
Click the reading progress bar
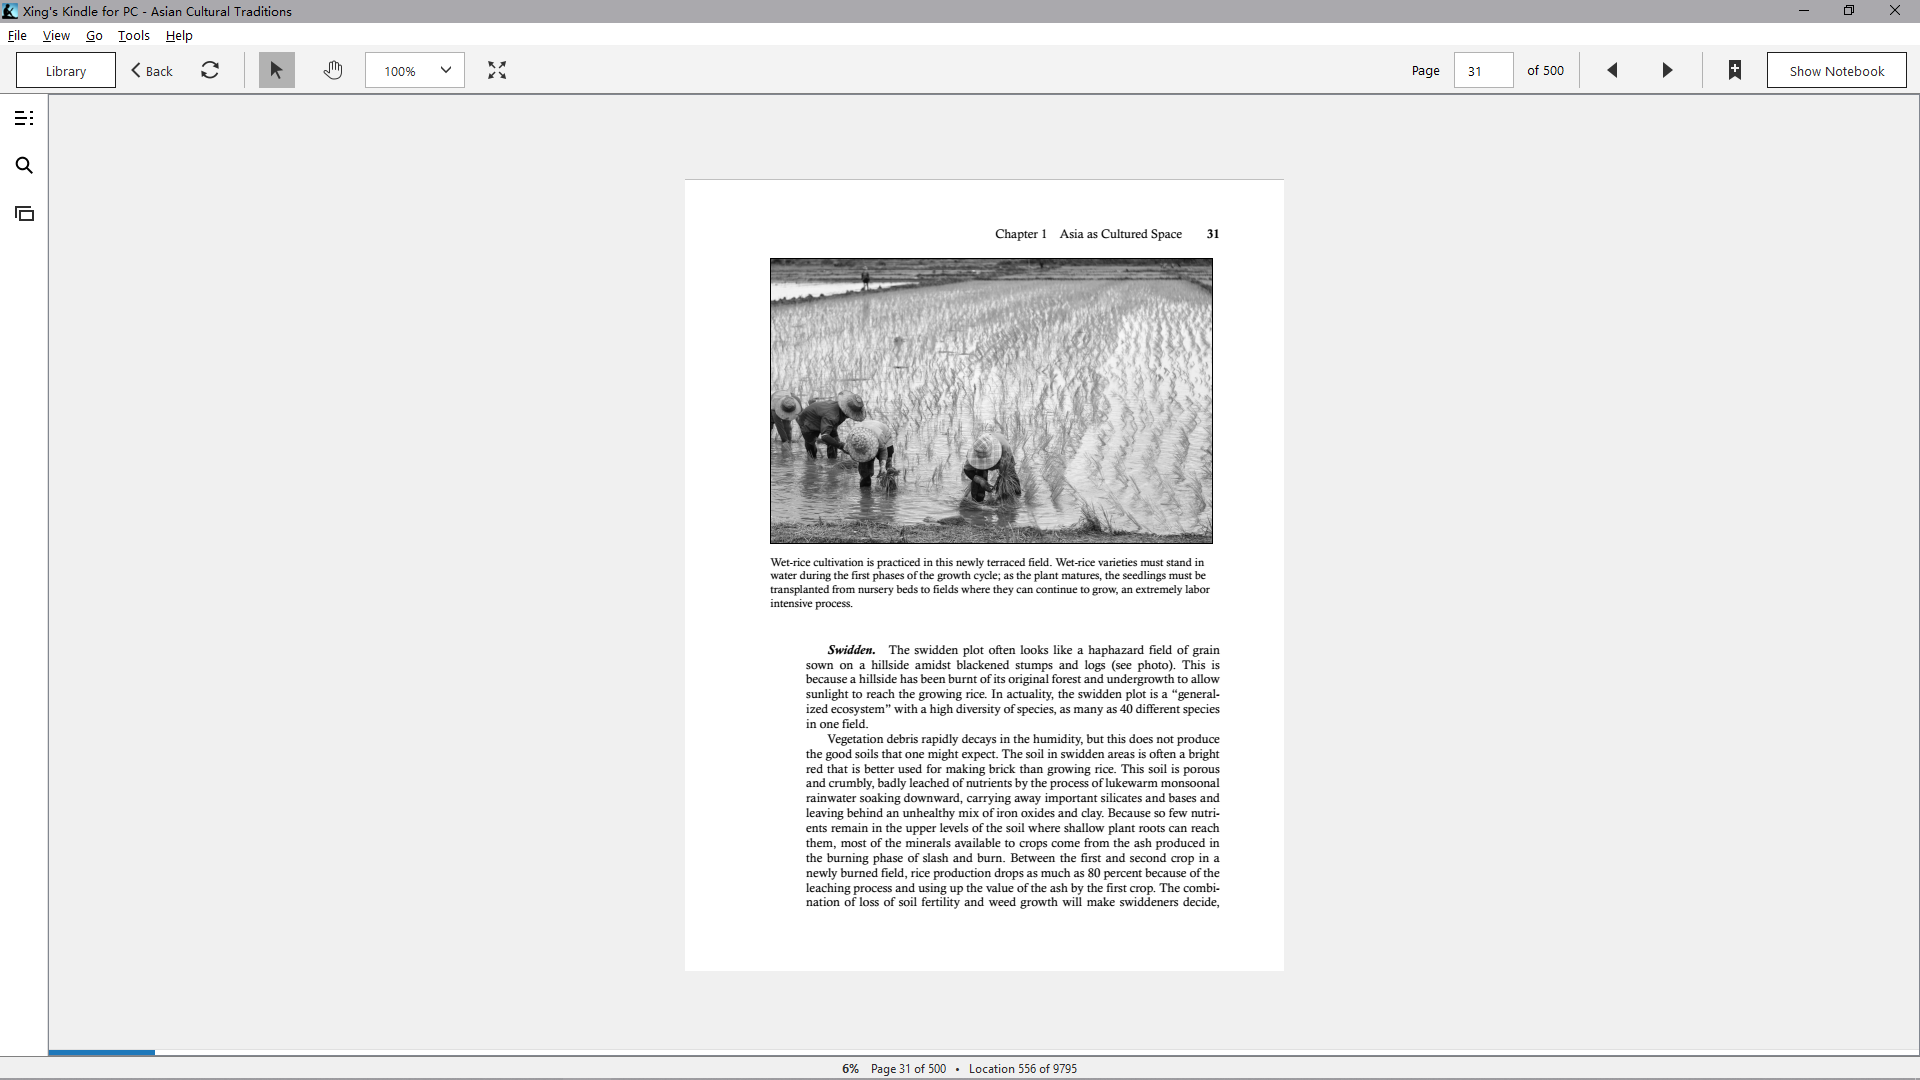984,1052
